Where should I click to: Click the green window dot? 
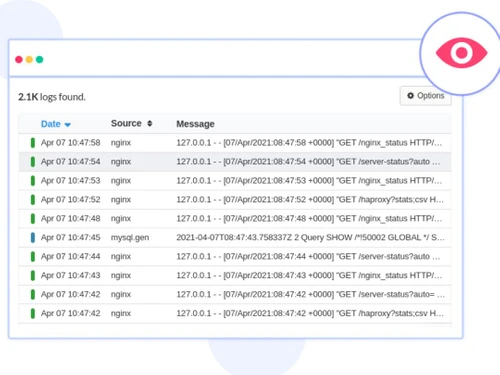40,59
